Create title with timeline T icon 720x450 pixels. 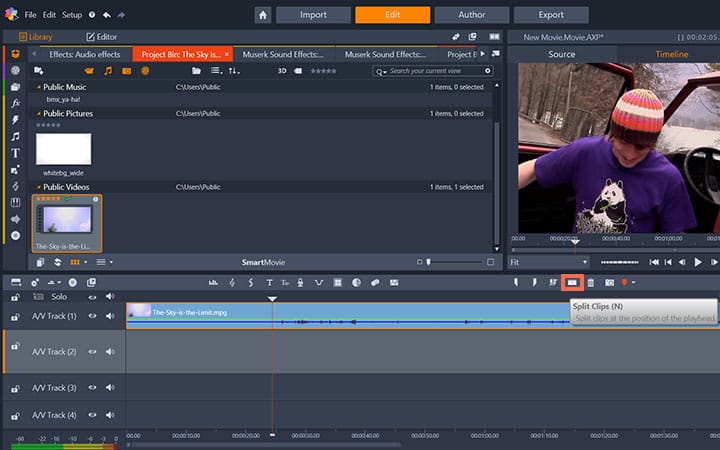click(x=270, y=283)
